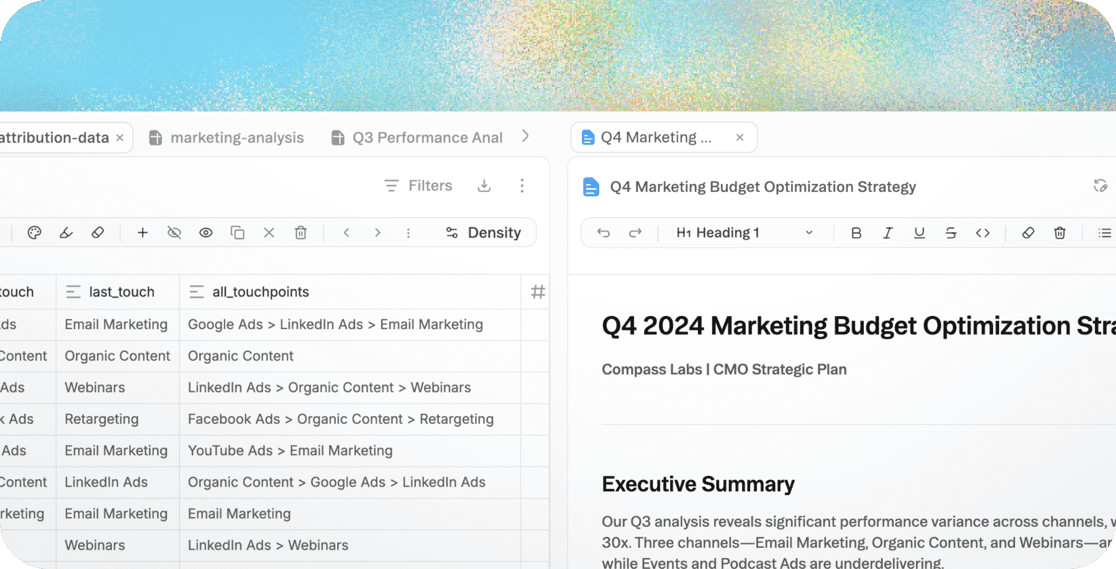The image size is (1116, 569).
Task: Go to previous with left chevron
Action: click(x=346, y=233)
